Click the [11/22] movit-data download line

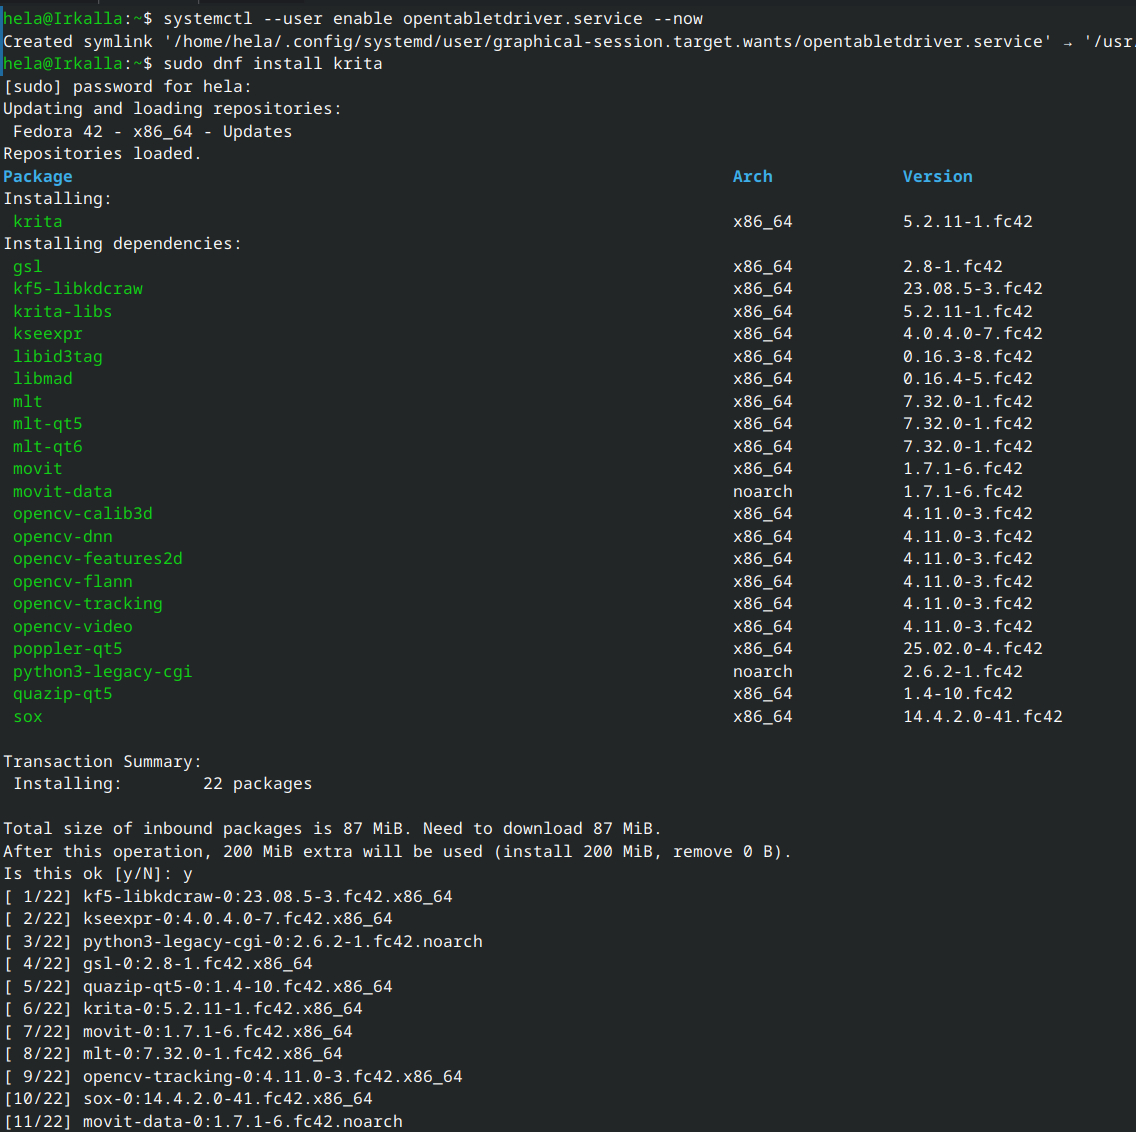(x=242, y=1122)
